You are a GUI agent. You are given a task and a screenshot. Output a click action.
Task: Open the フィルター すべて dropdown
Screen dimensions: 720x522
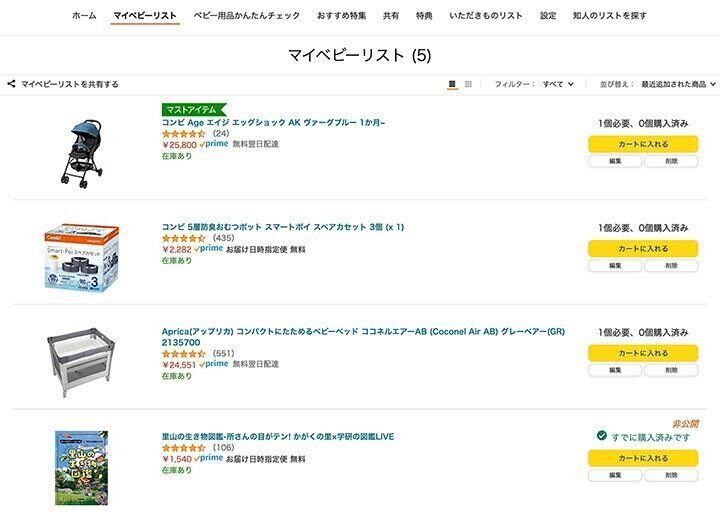pyautogui.click(x=558, y=84)
